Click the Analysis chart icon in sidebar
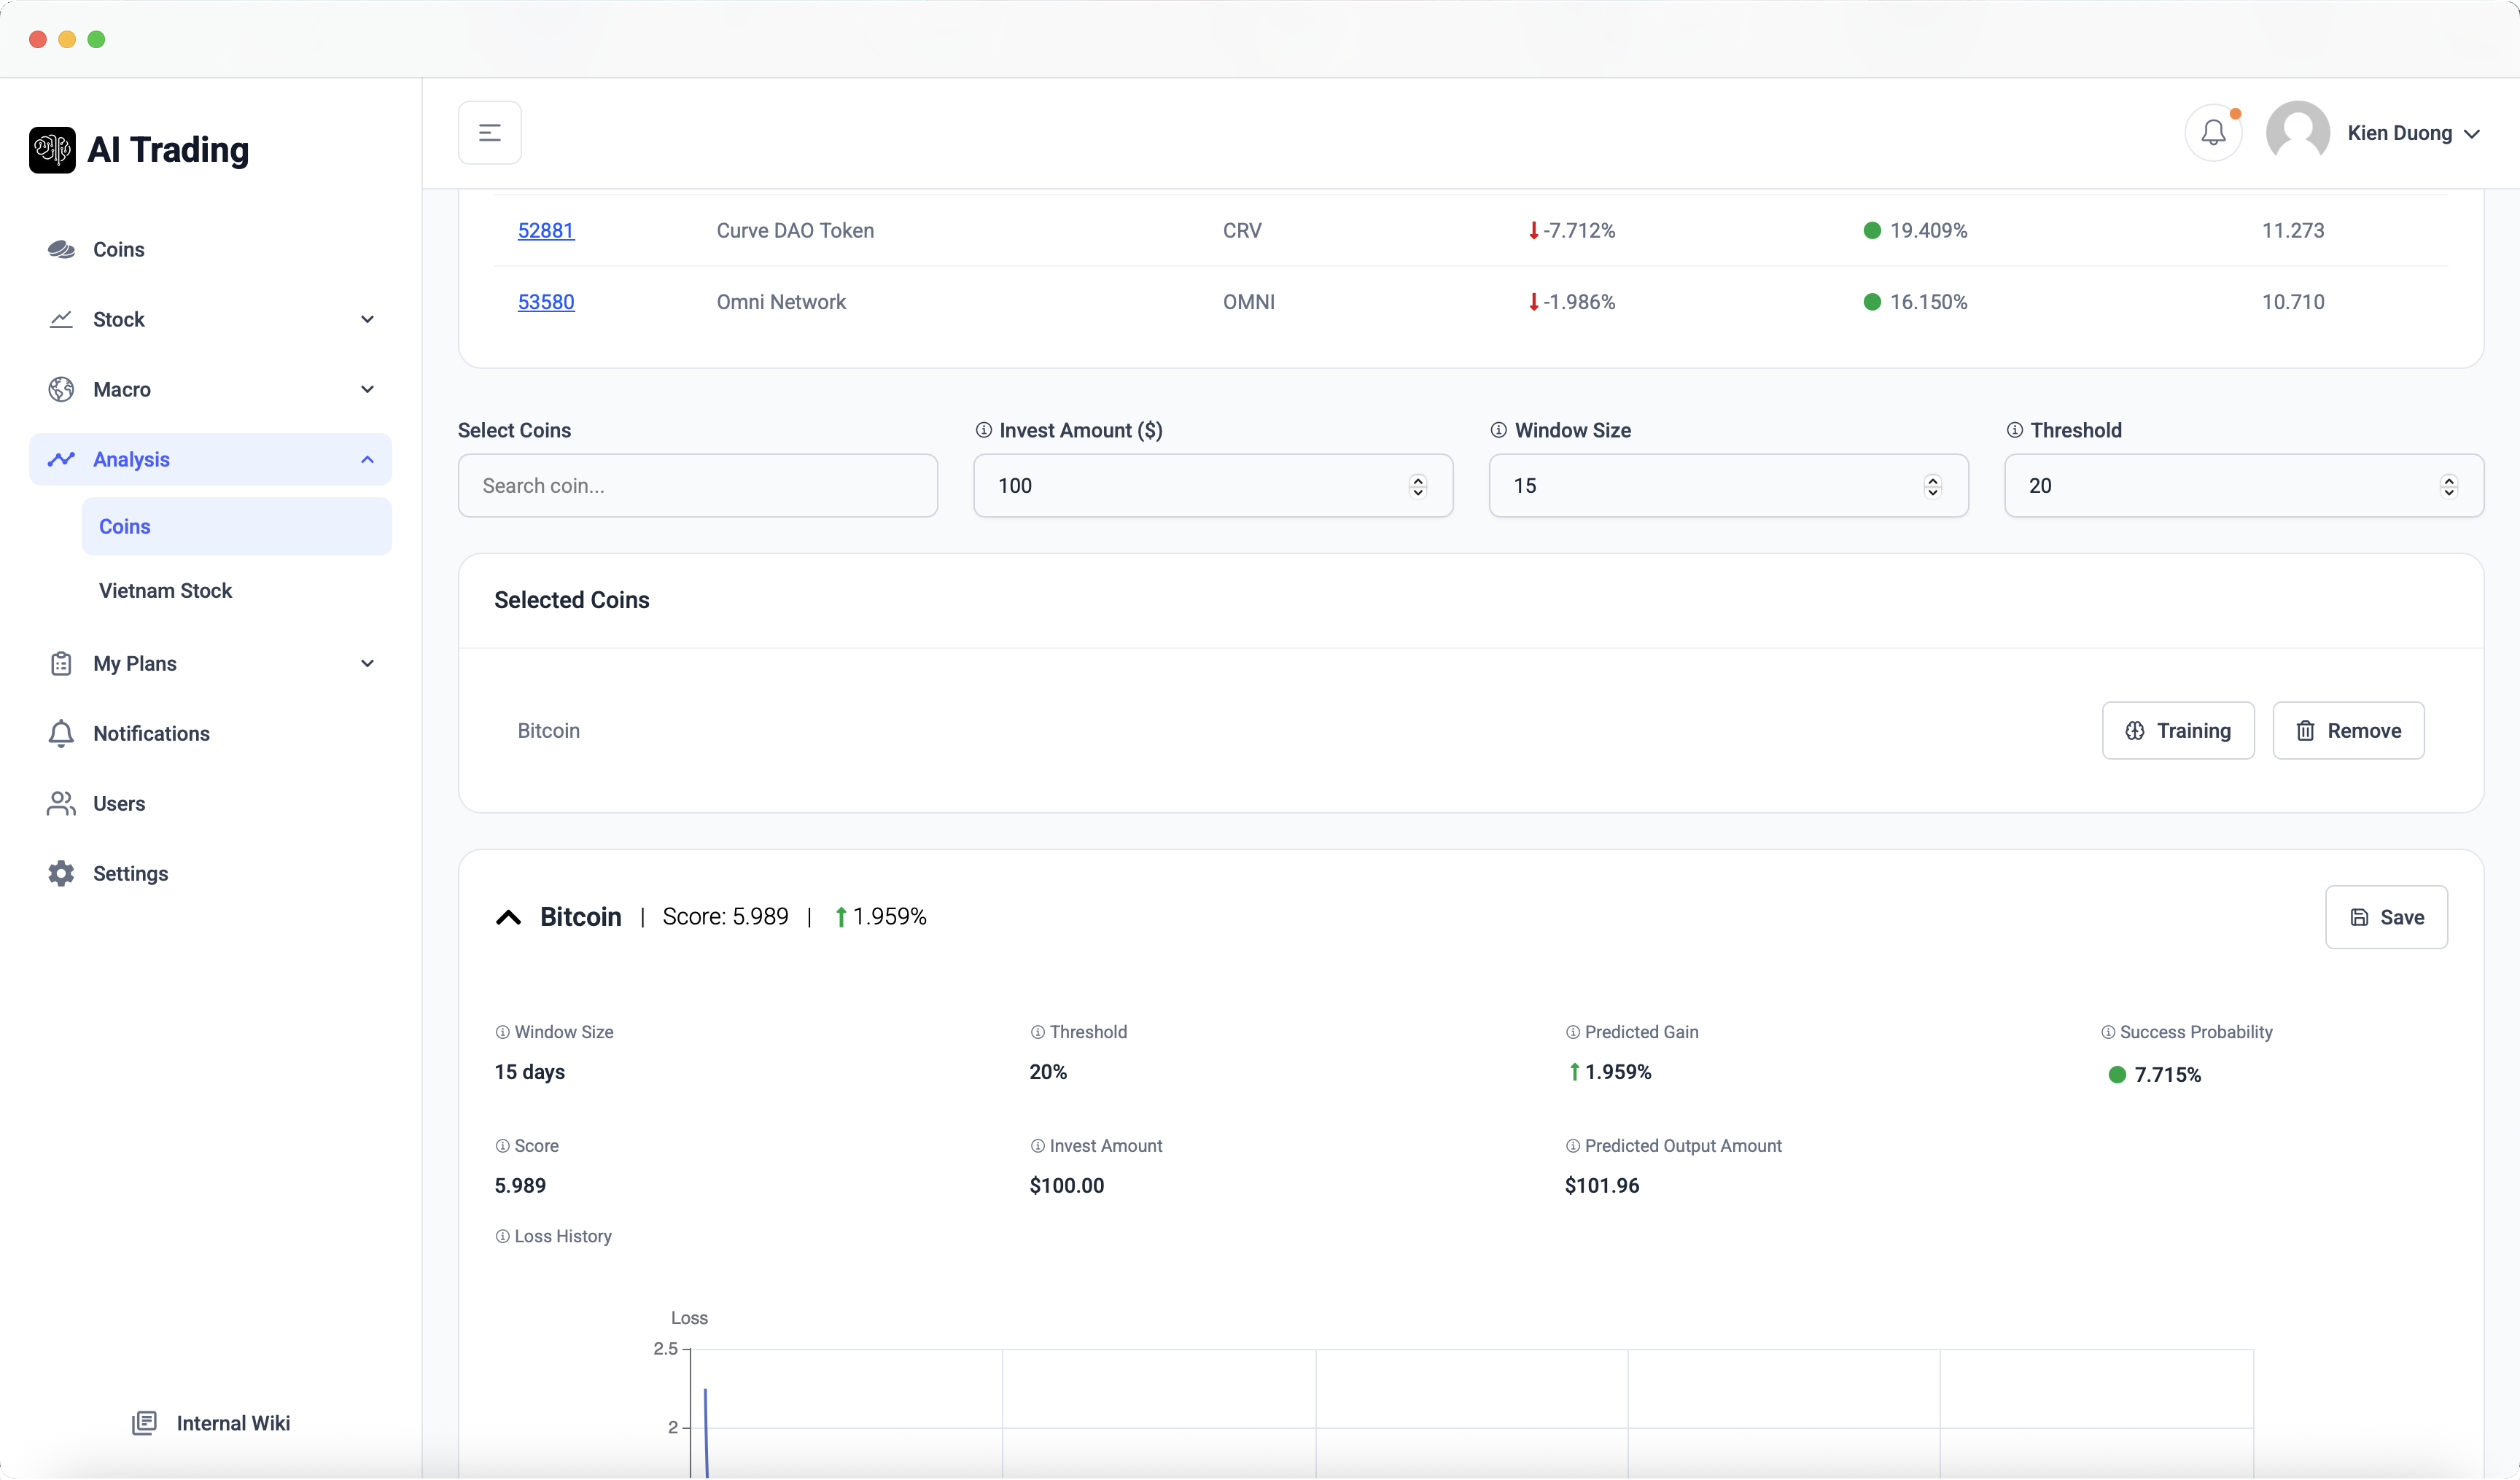Image resolution: width=2520 pixels, height=1480 pixels. pos(61,459)
